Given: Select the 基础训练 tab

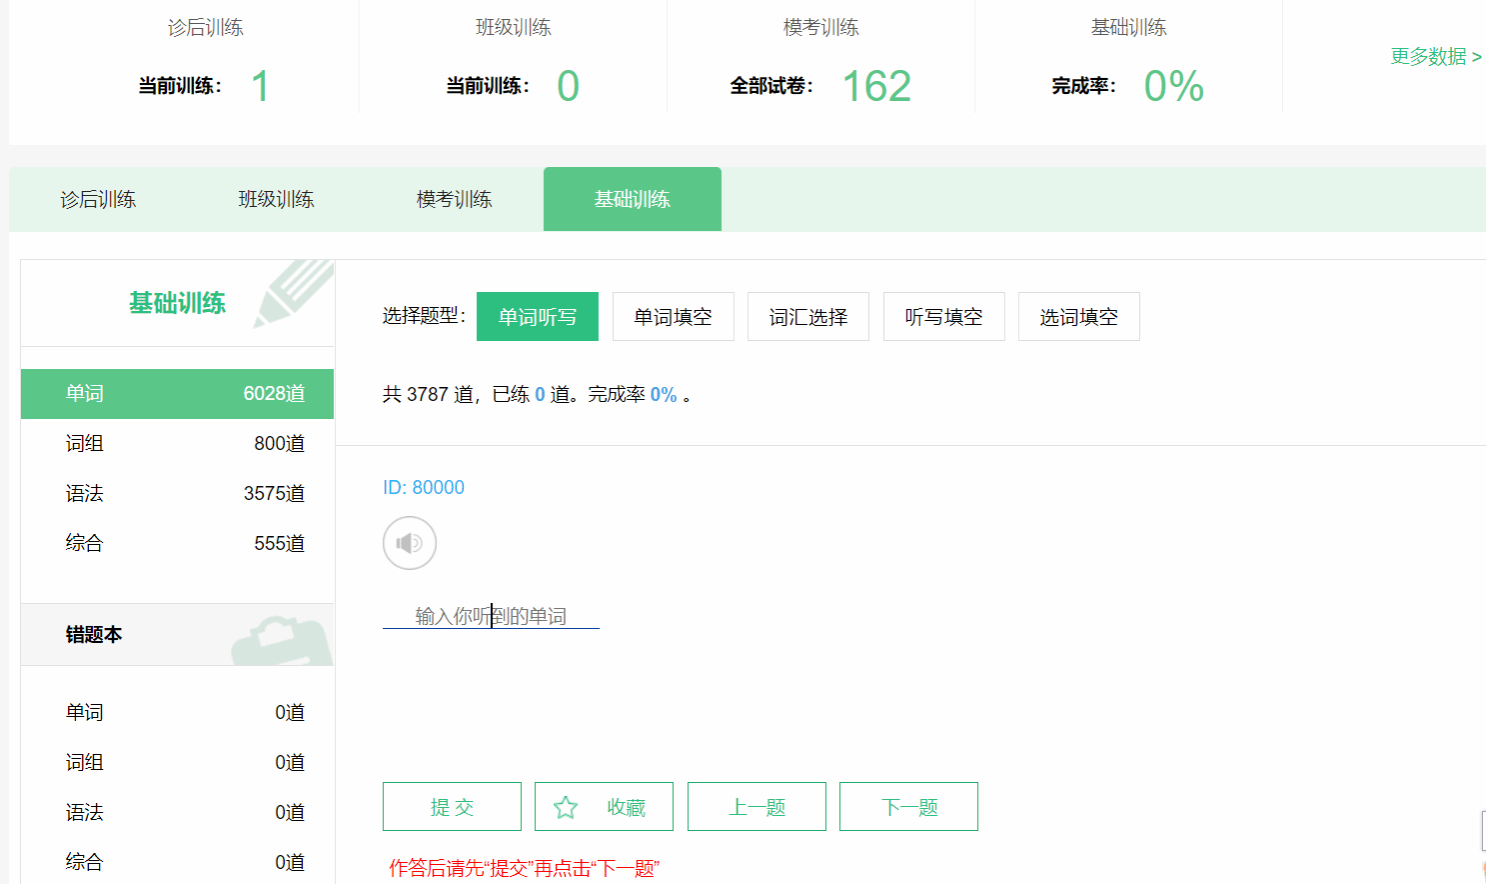Looking at the screenshot, I should click(x=632, y=200).
